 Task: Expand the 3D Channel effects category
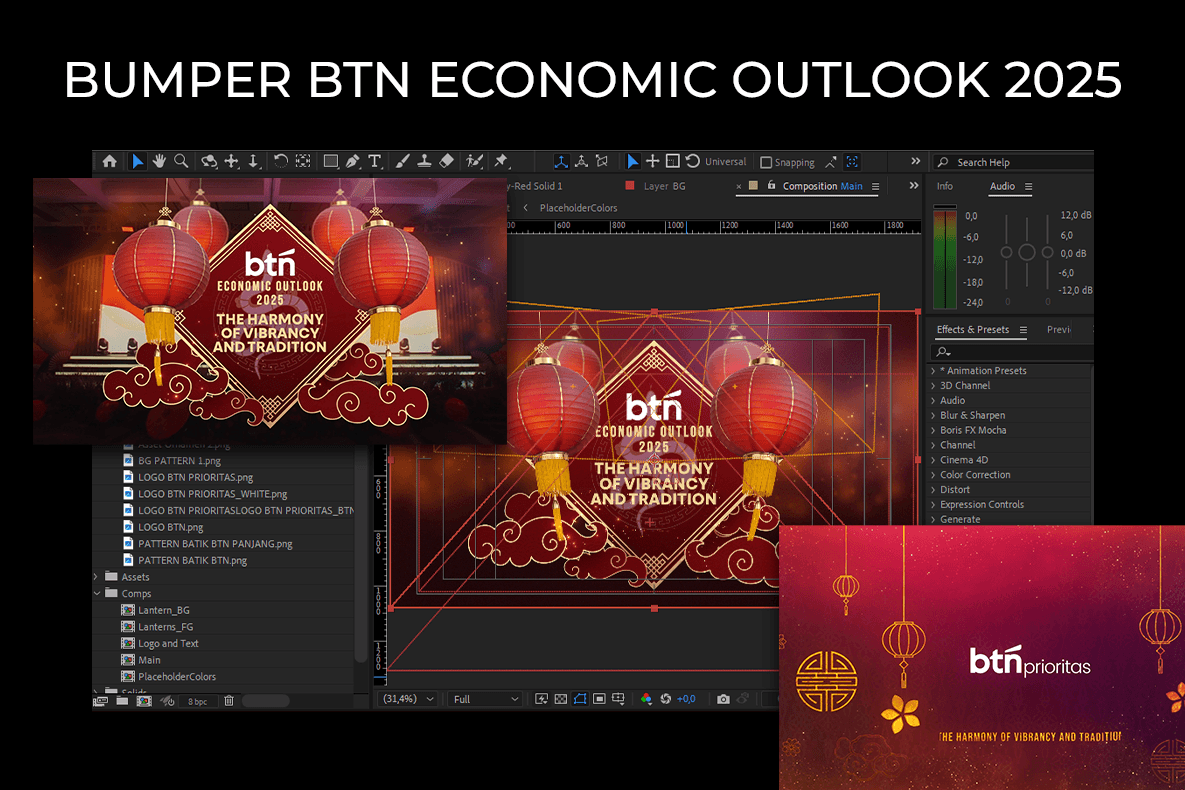pyautogui.click(x=933, y=386)
